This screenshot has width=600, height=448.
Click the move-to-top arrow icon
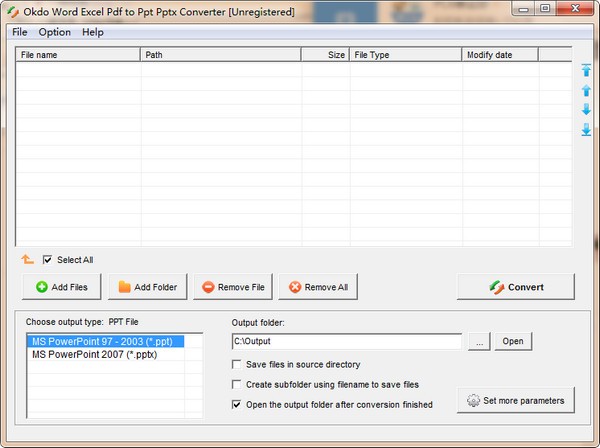[x=586, y=70]
